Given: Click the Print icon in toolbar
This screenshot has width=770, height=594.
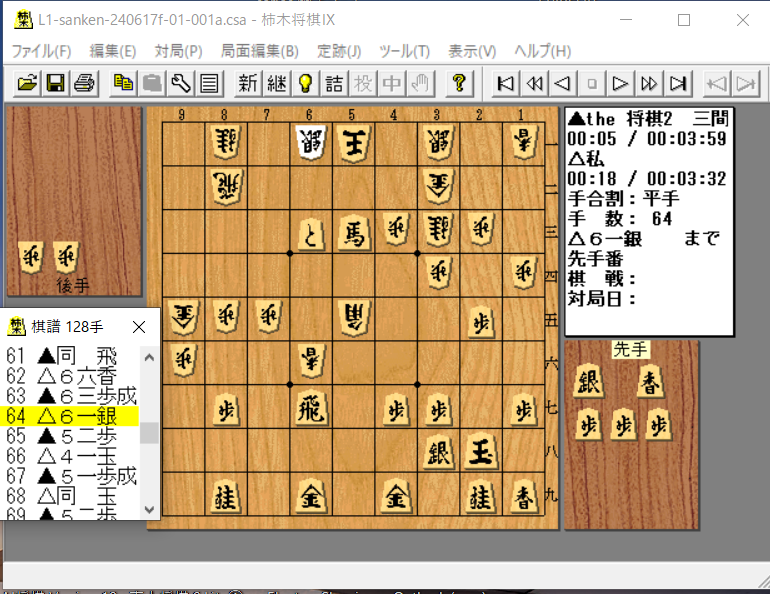Looking at the screenshot, I should 84,83.
